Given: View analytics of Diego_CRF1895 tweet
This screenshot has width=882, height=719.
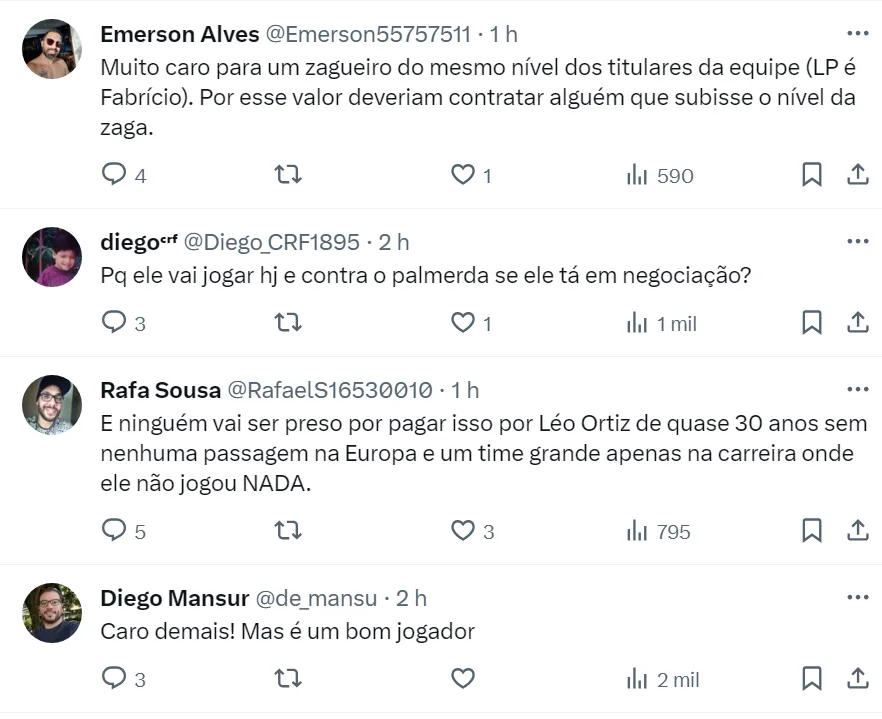Looking at the screenshot, I should point(660,323).
